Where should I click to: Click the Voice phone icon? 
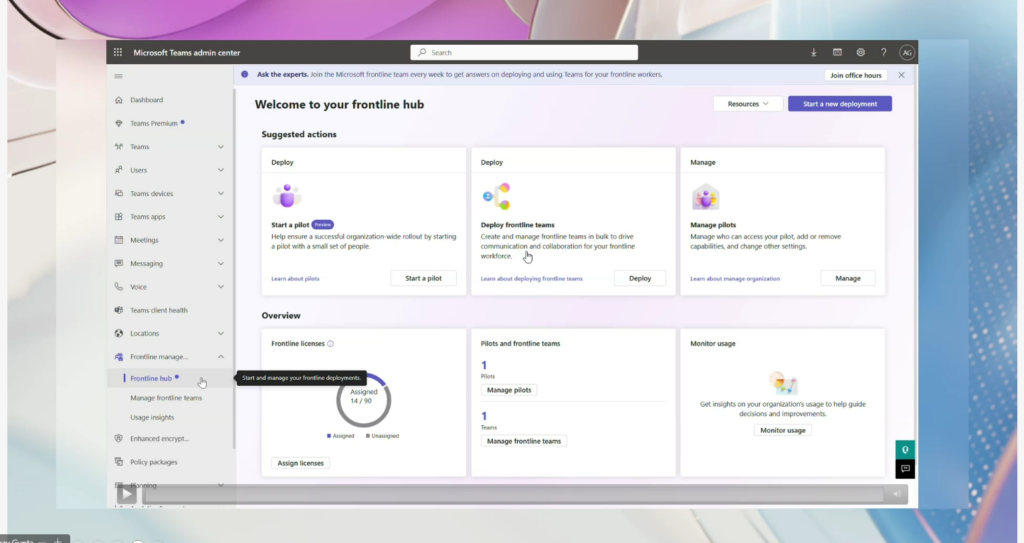(119, 286)
